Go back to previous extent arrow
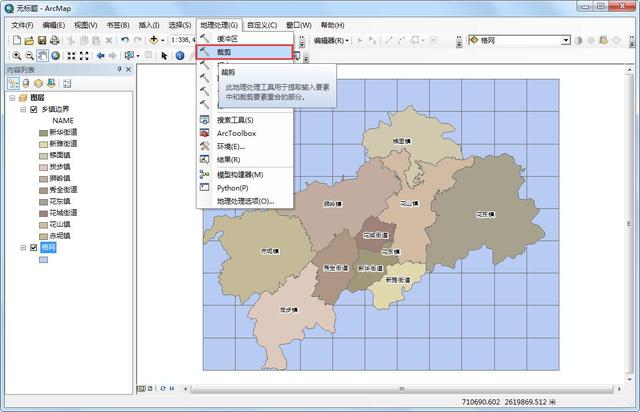Viewport: 640px width, 412px height. click(x=100, y=56)
